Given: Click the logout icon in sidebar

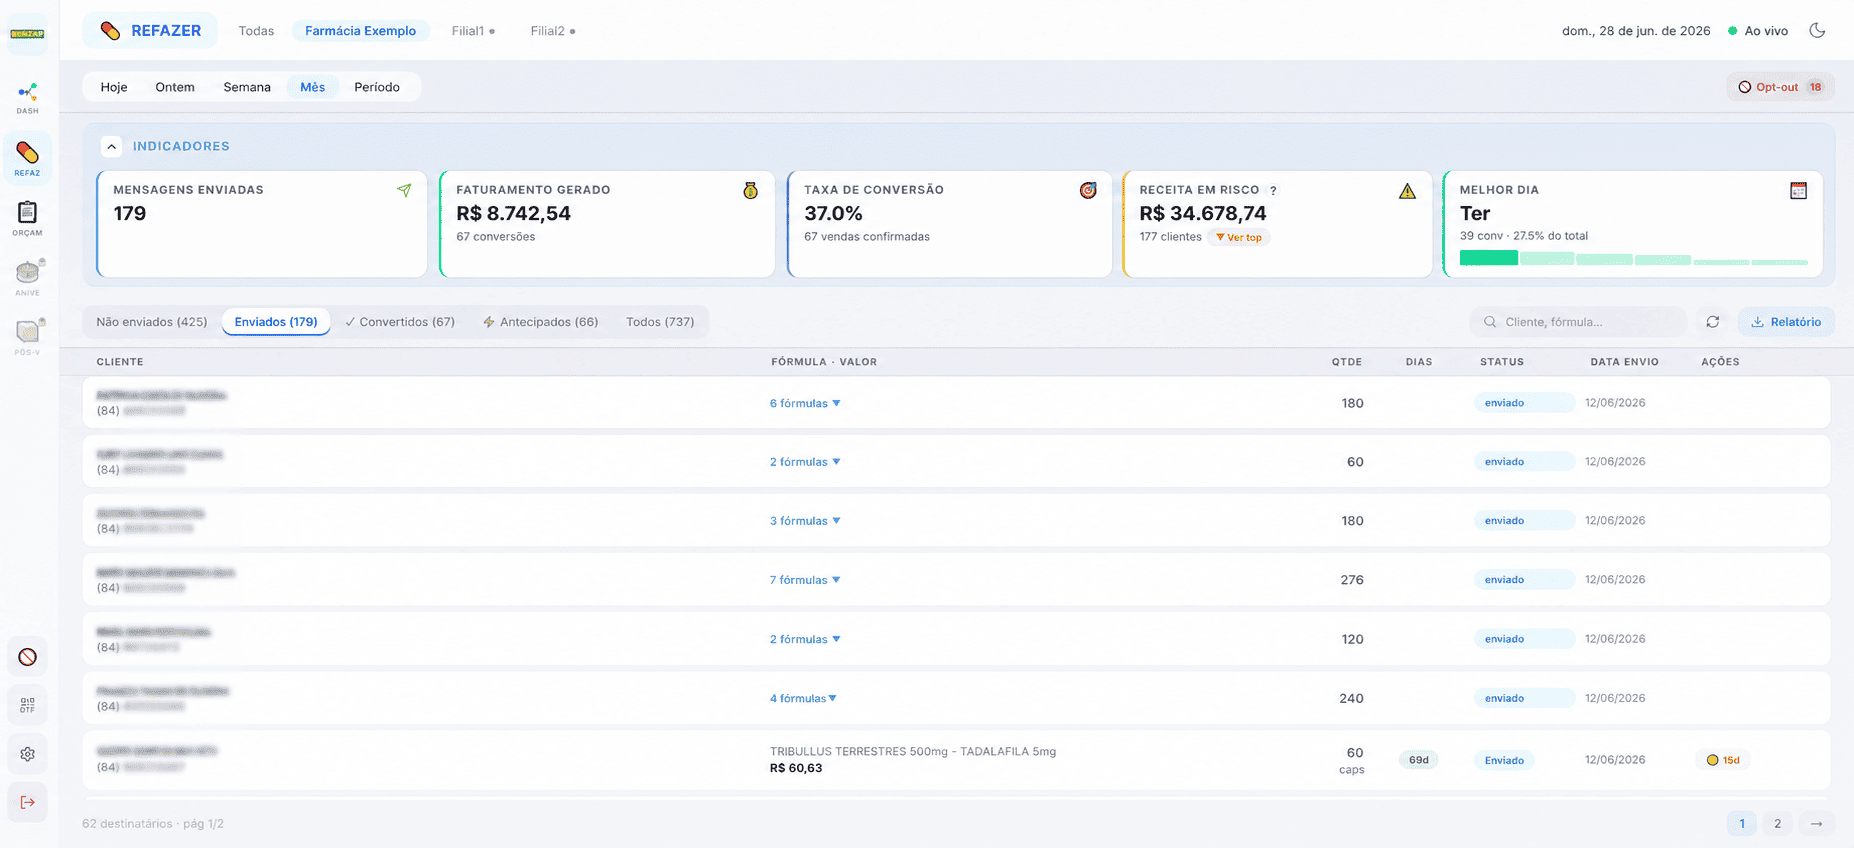Looking at the screenshot, I should coord(28,802).
